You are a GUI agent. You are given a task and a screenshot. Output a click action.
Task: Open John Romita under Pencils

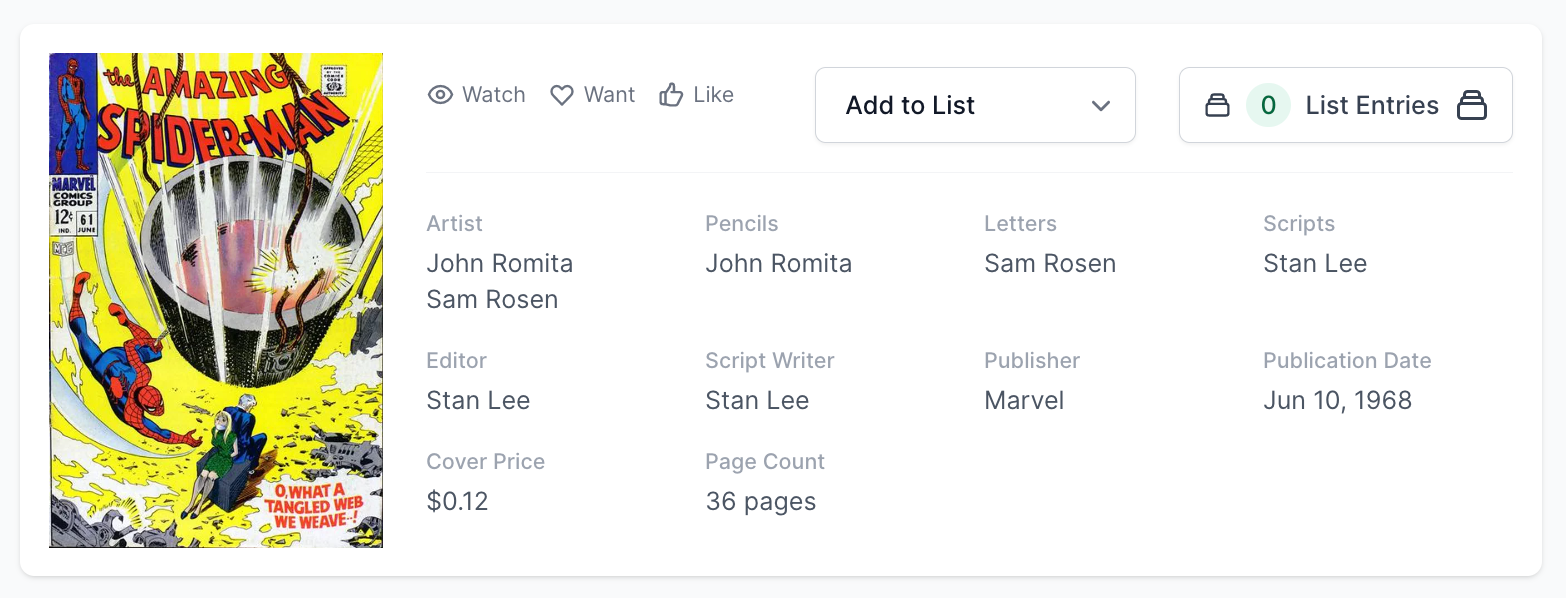[779, 264]
